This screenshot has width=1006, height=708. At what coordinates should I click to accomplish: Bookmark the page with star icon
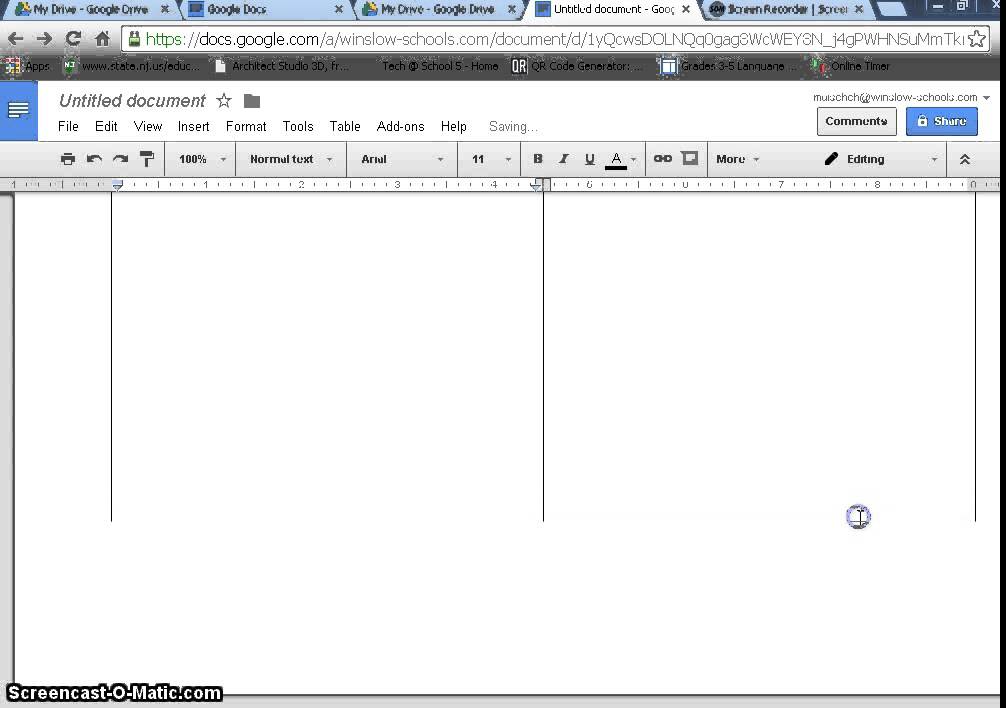pos(976,39)
